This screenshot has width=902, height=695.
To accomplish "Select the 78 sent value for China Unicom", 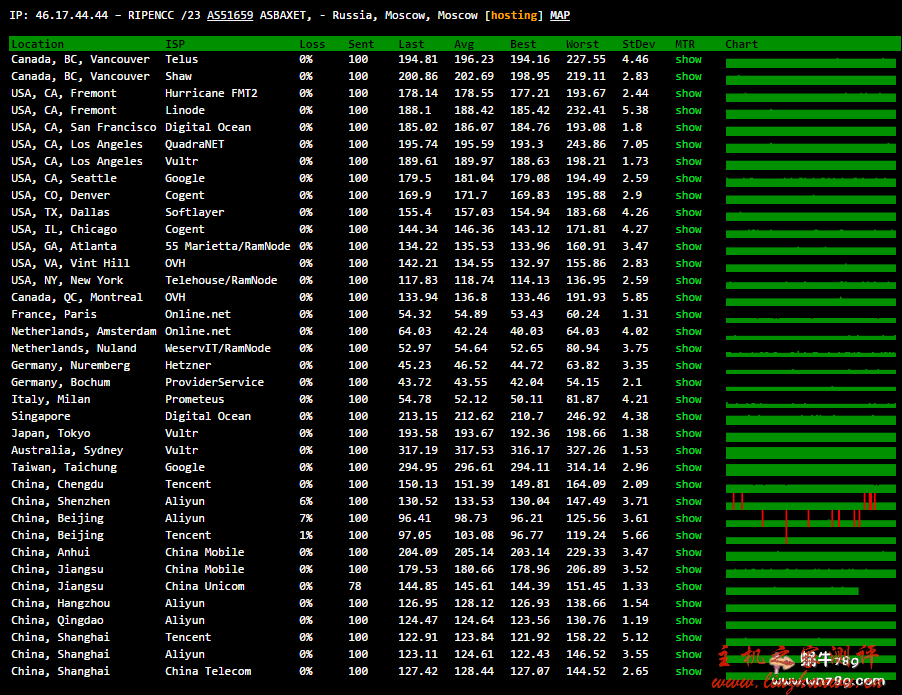I will [x=355, y=586].
